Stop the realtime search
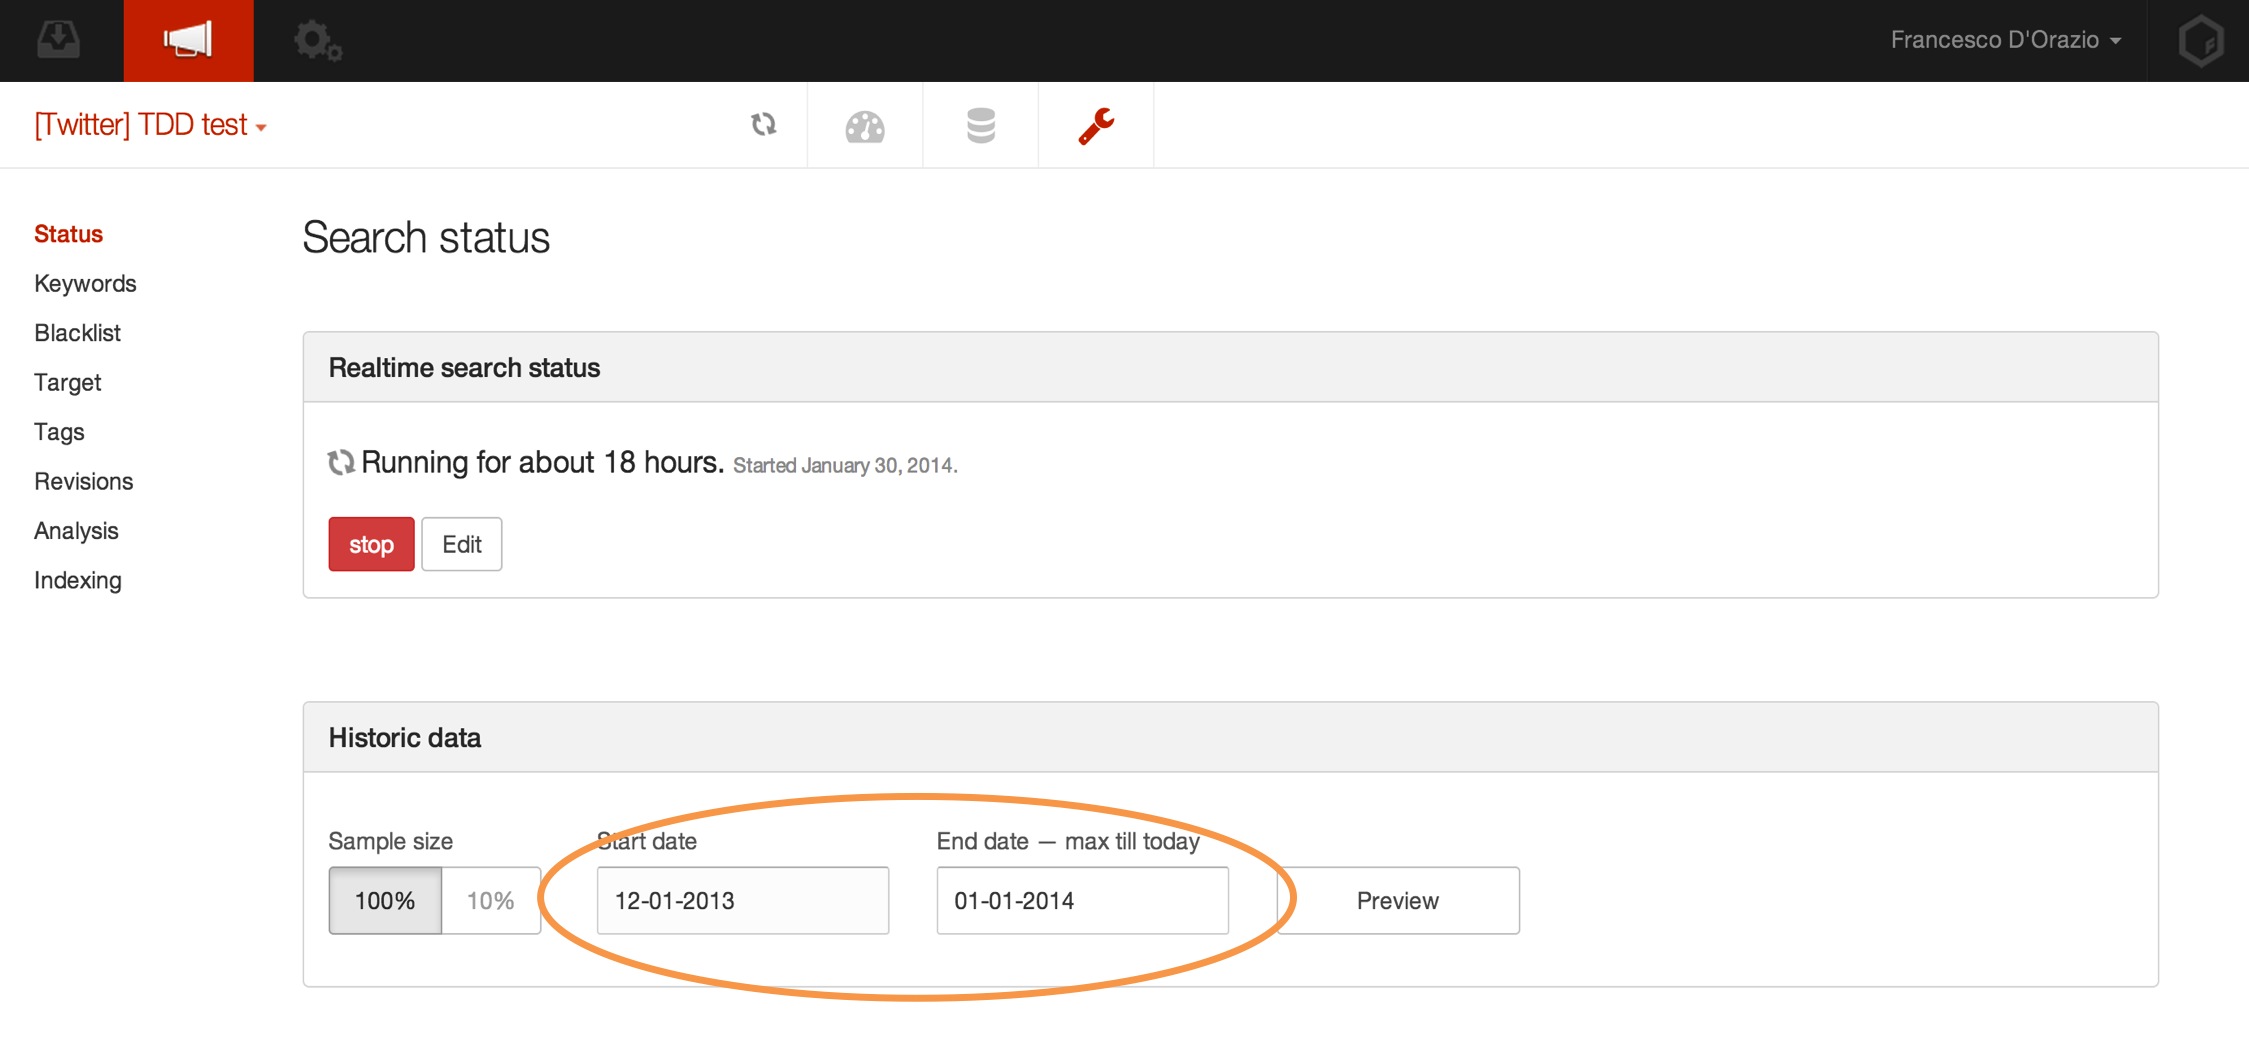Viewport: 2249px width, 1061px height. coord(371,545)
